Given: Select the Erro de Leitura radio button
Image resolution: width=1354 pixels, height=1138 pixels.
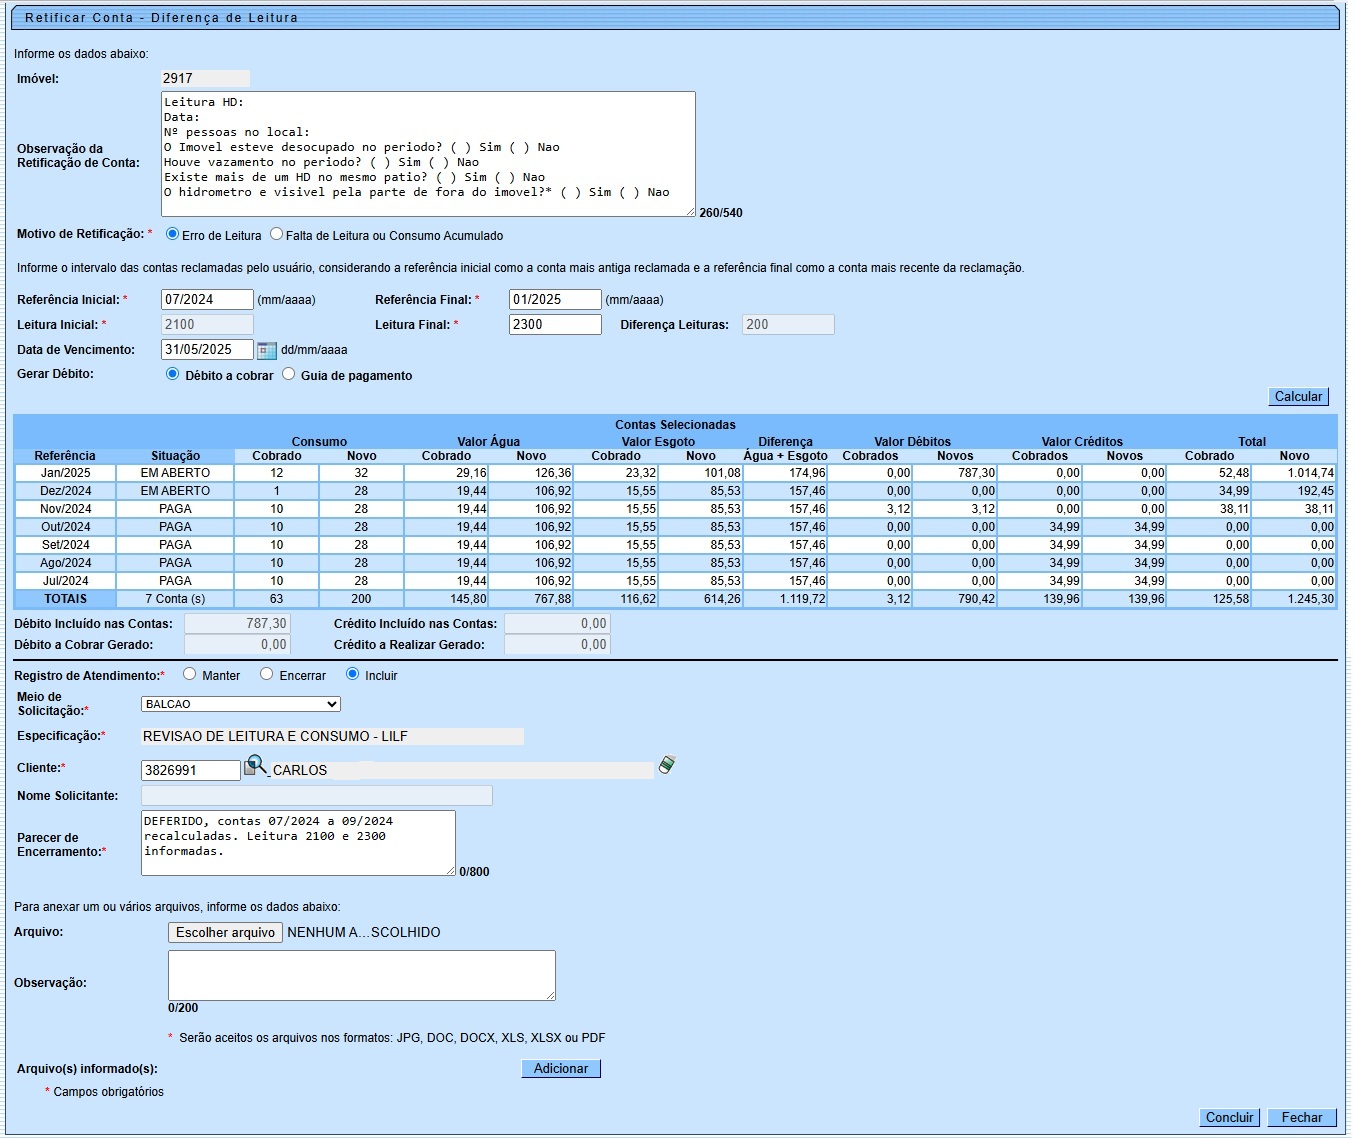Looking at the screenshot, I should tap(172, 235).
